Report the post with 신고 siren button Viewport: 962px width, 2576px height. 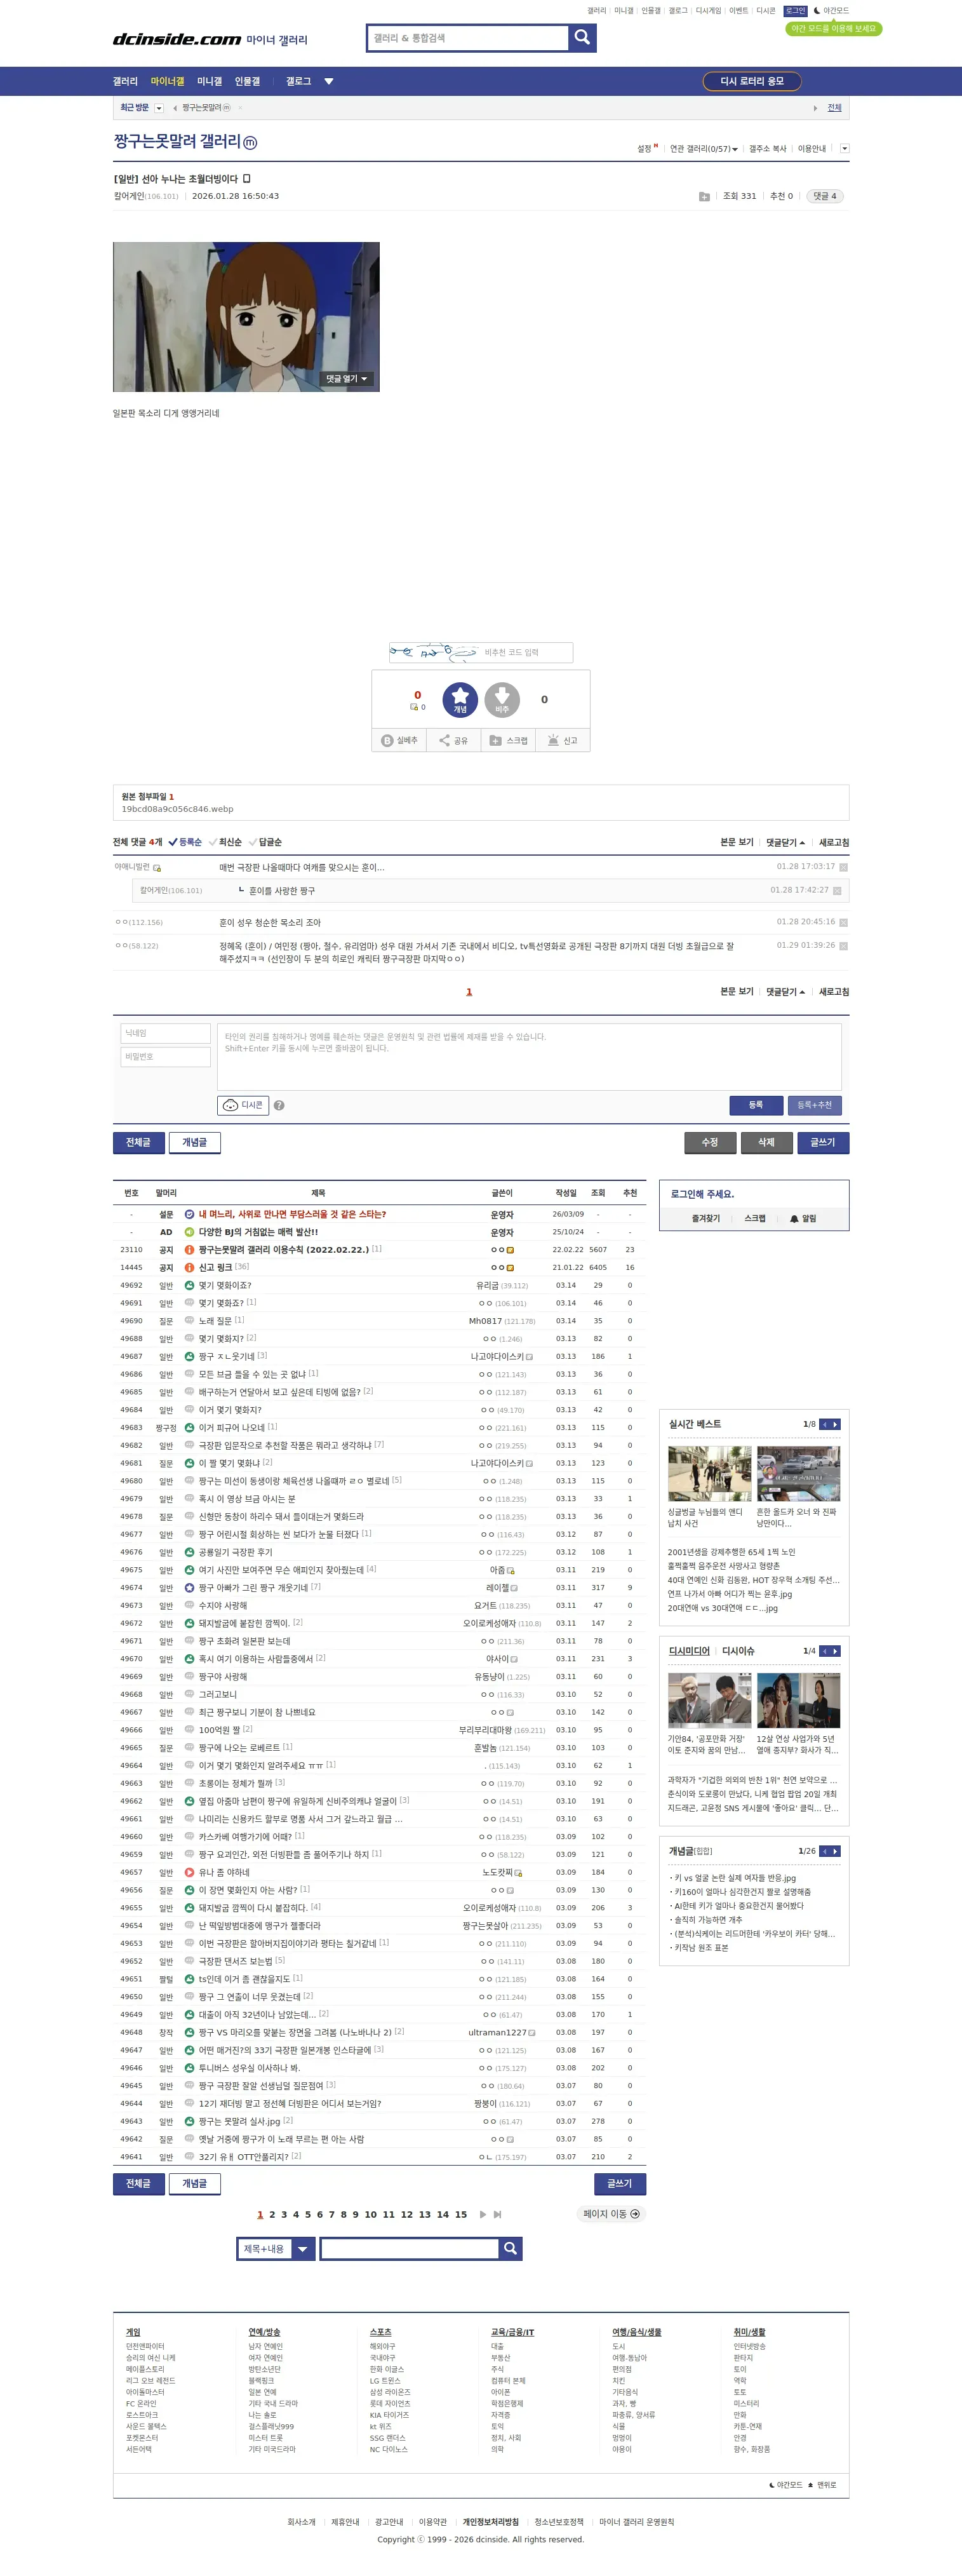[x=563, y=740]
